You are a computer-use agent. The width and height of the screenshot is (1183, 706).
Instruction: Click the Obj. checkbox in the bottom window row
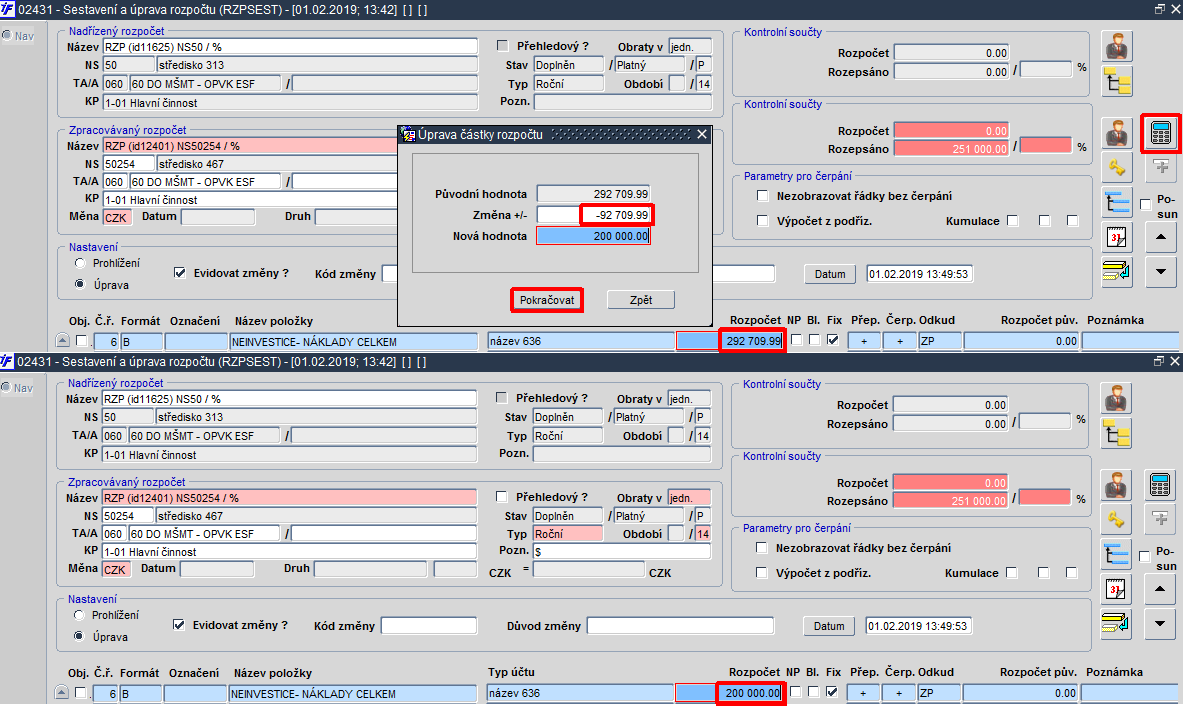pyautogui.click(x=81, y=692)
